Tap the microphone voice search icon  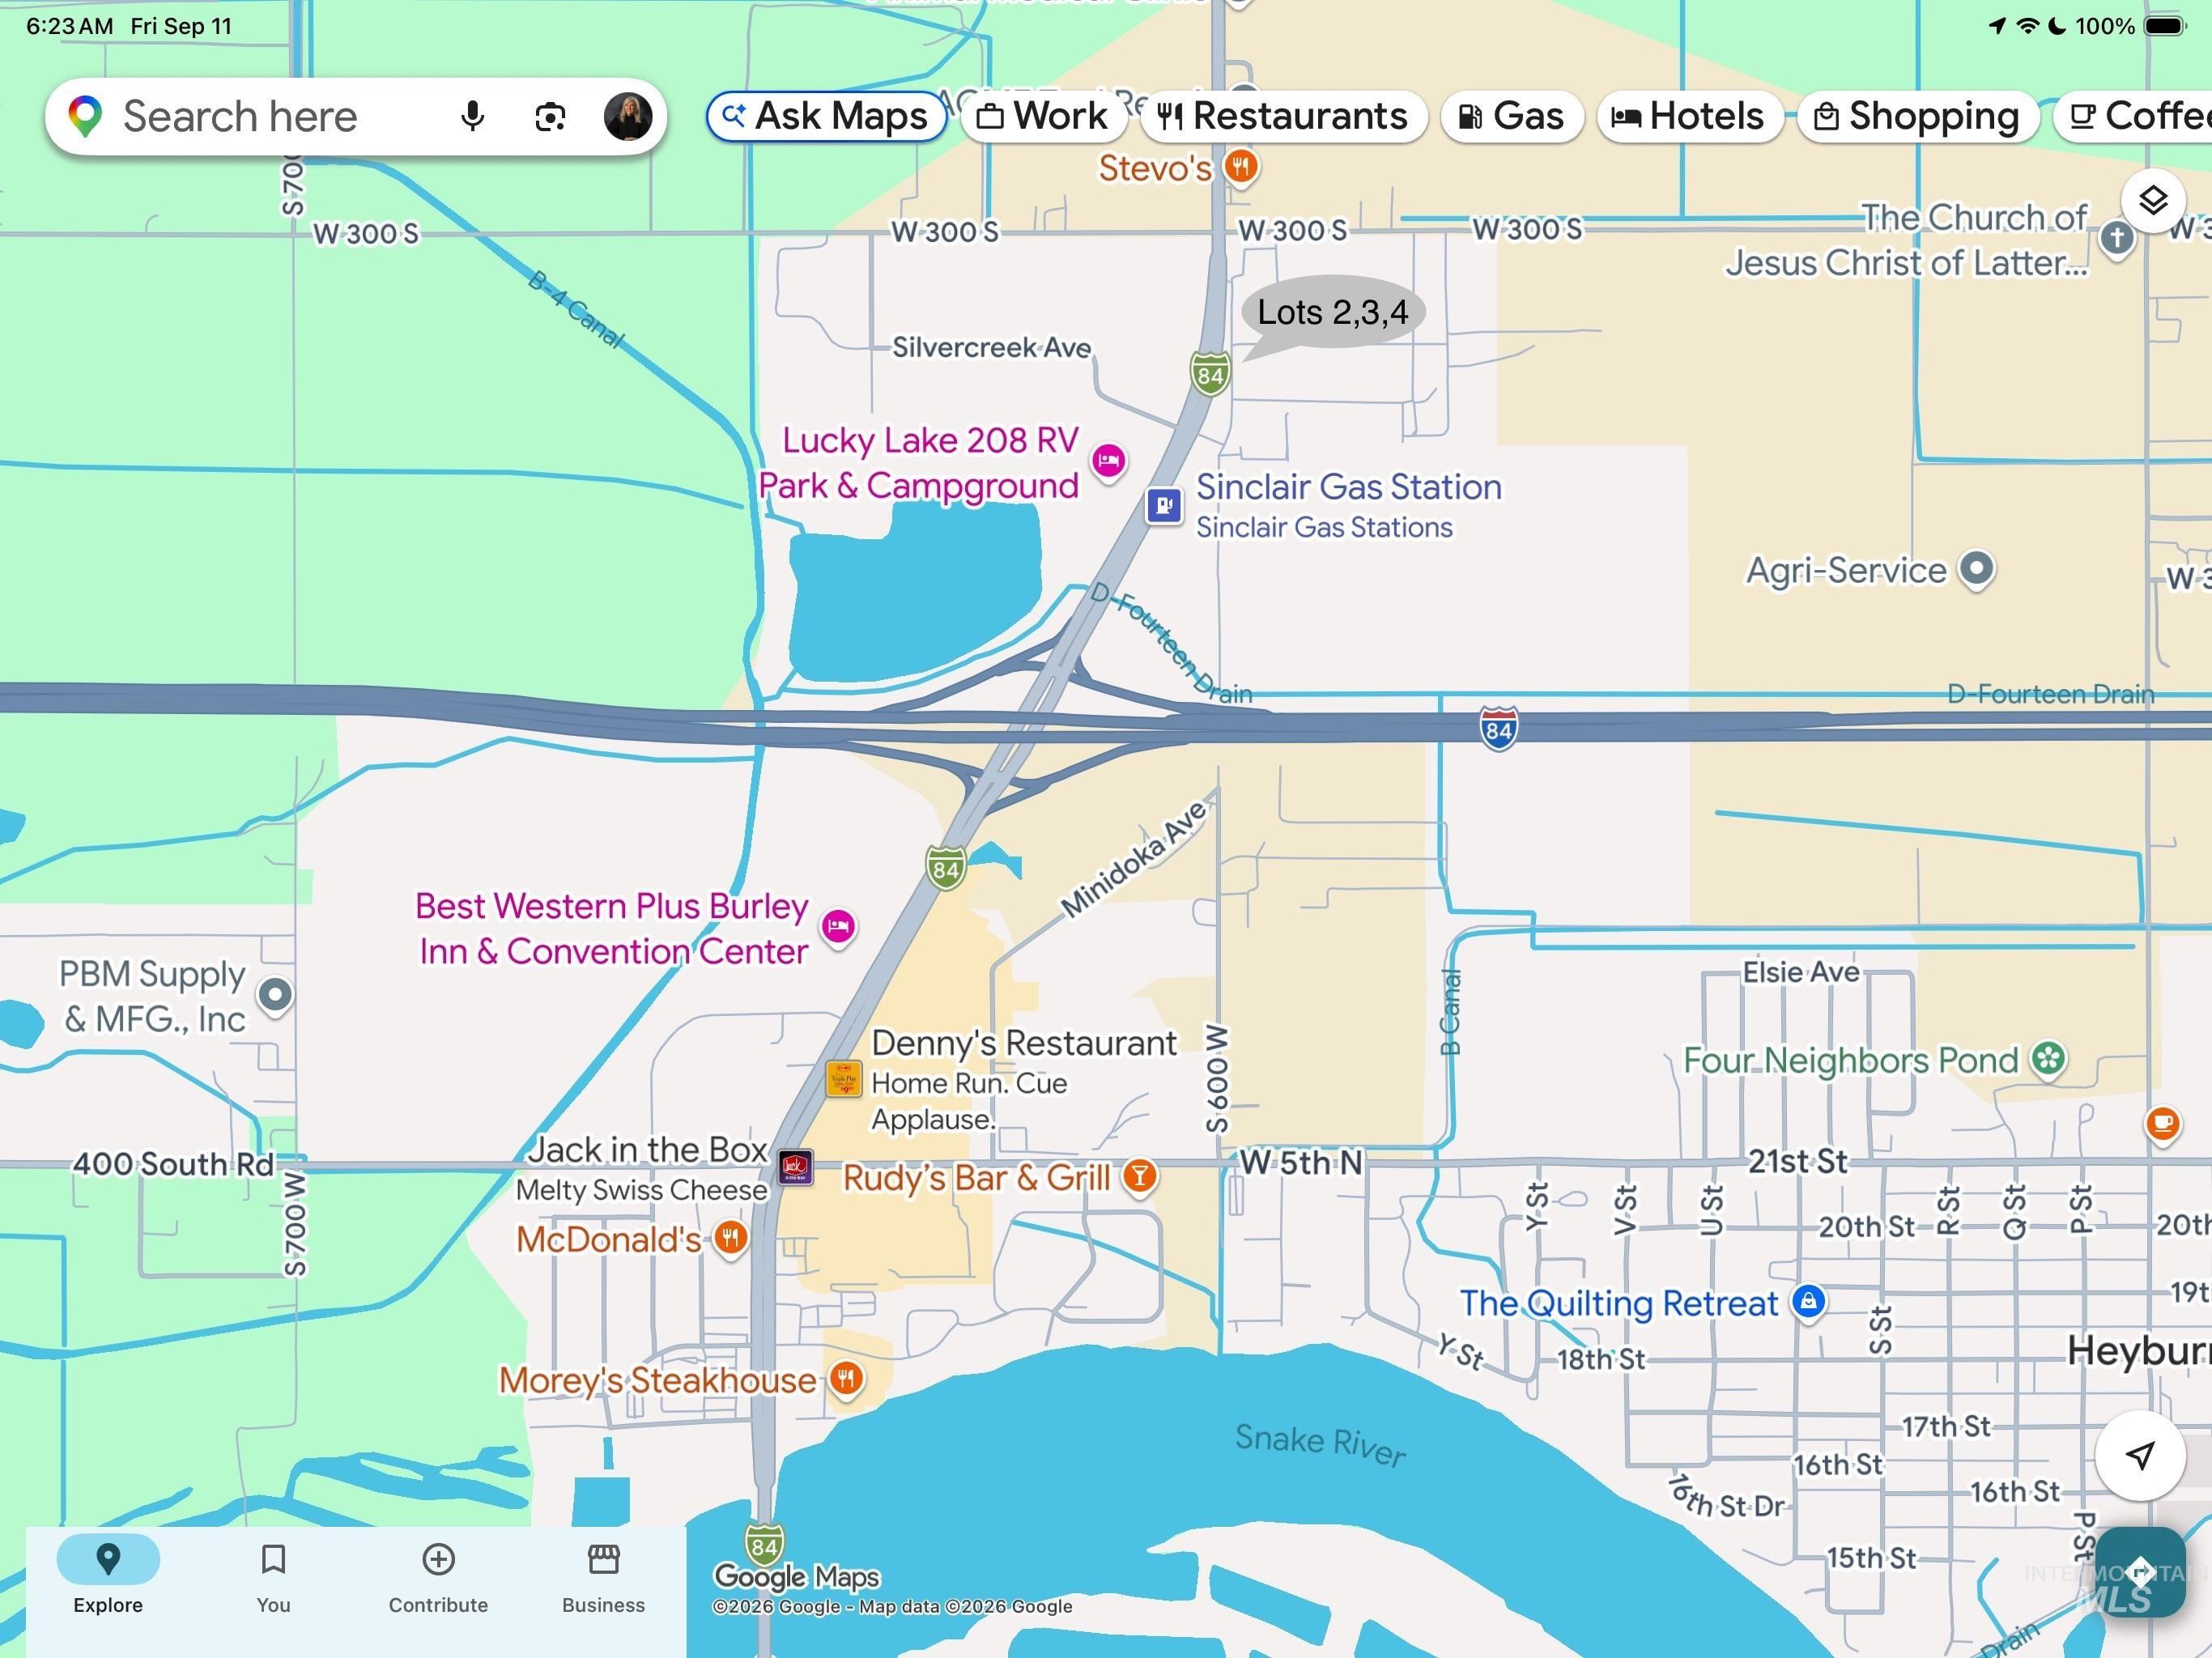(473, 117)
